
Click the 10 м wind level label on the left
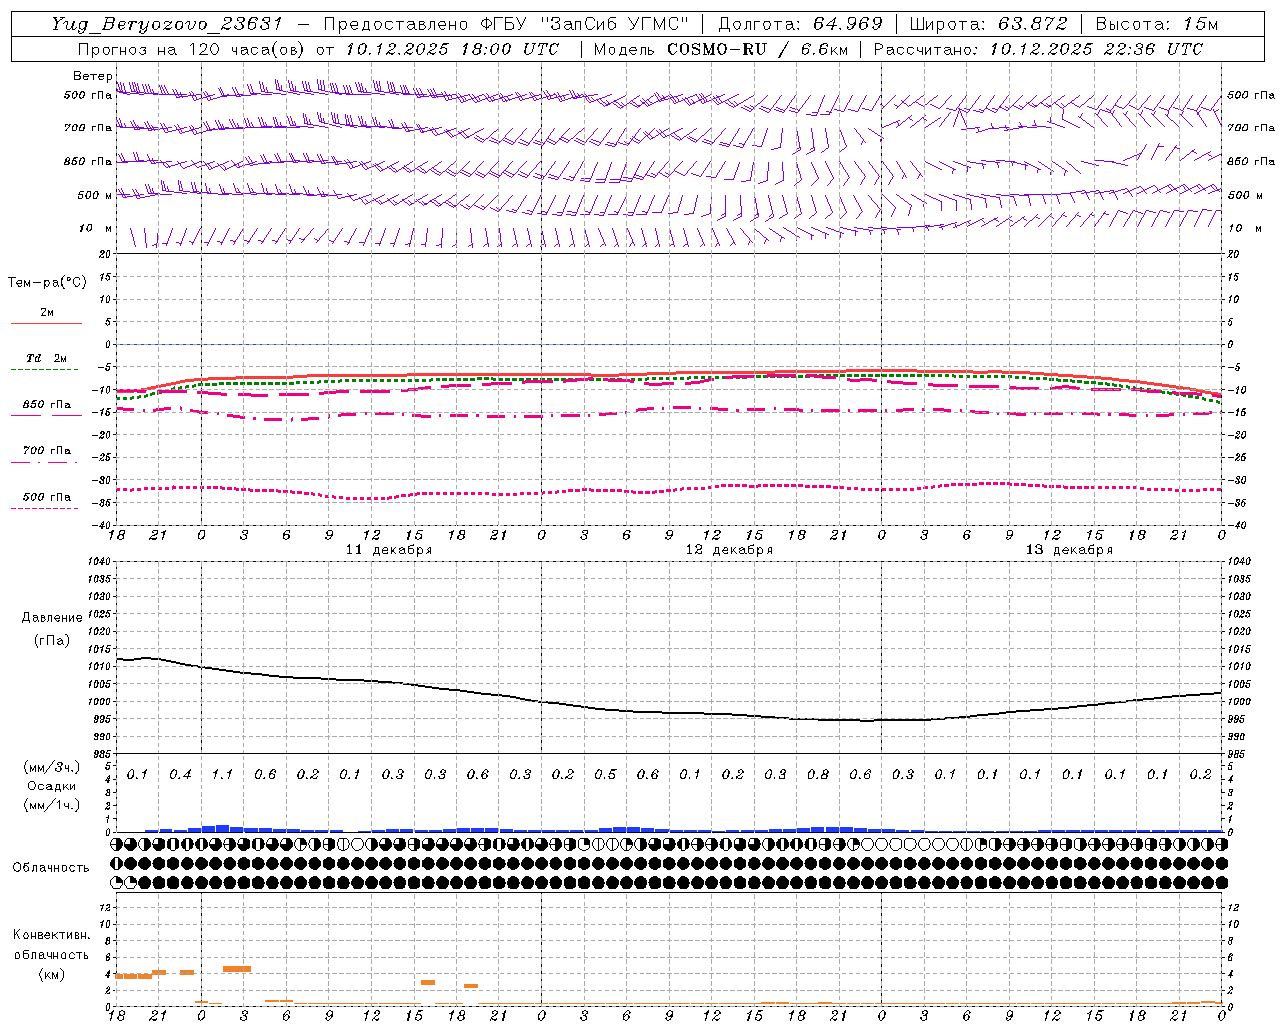pyautogui.click(x=96, y=228)
